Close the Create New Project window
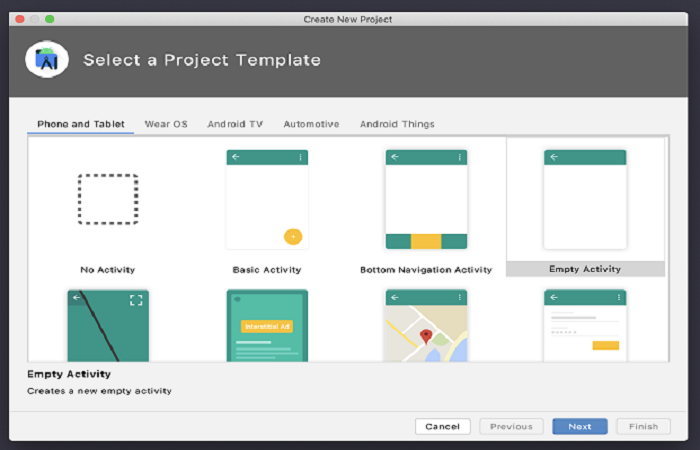 (x=19, y=19)
